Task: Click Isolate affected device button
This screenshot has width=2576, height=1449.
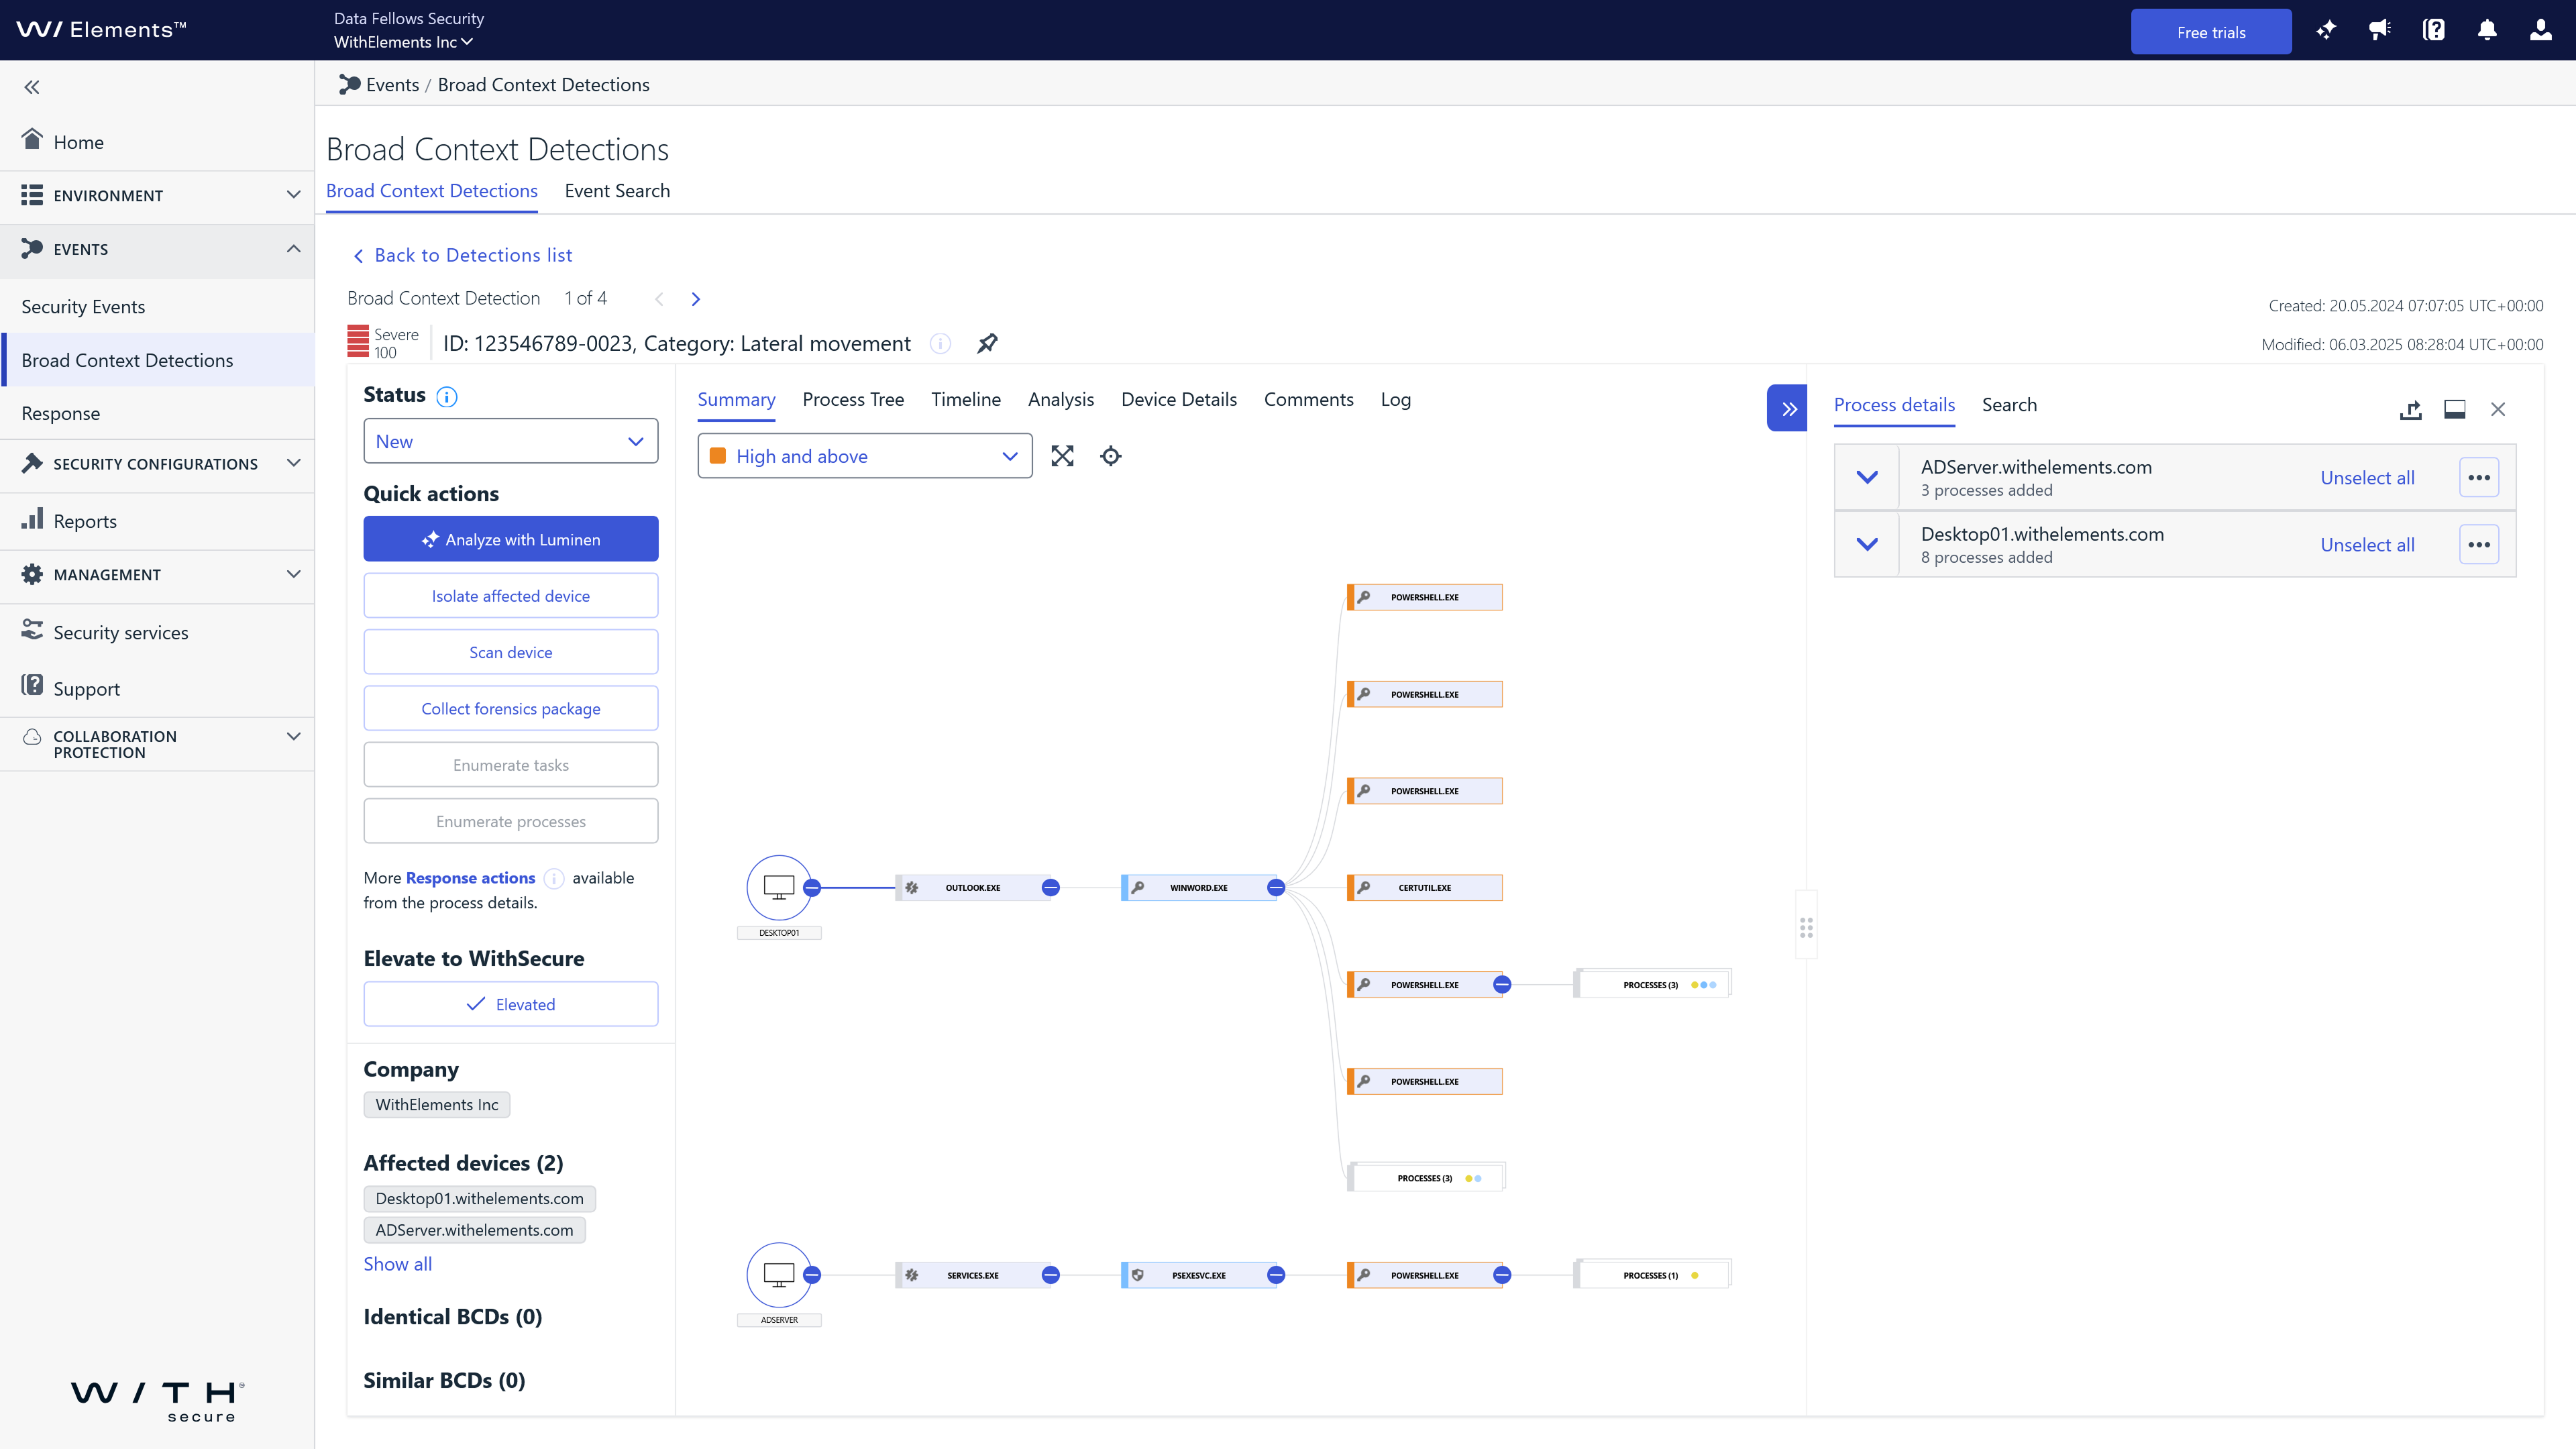Action: (510, 596)
